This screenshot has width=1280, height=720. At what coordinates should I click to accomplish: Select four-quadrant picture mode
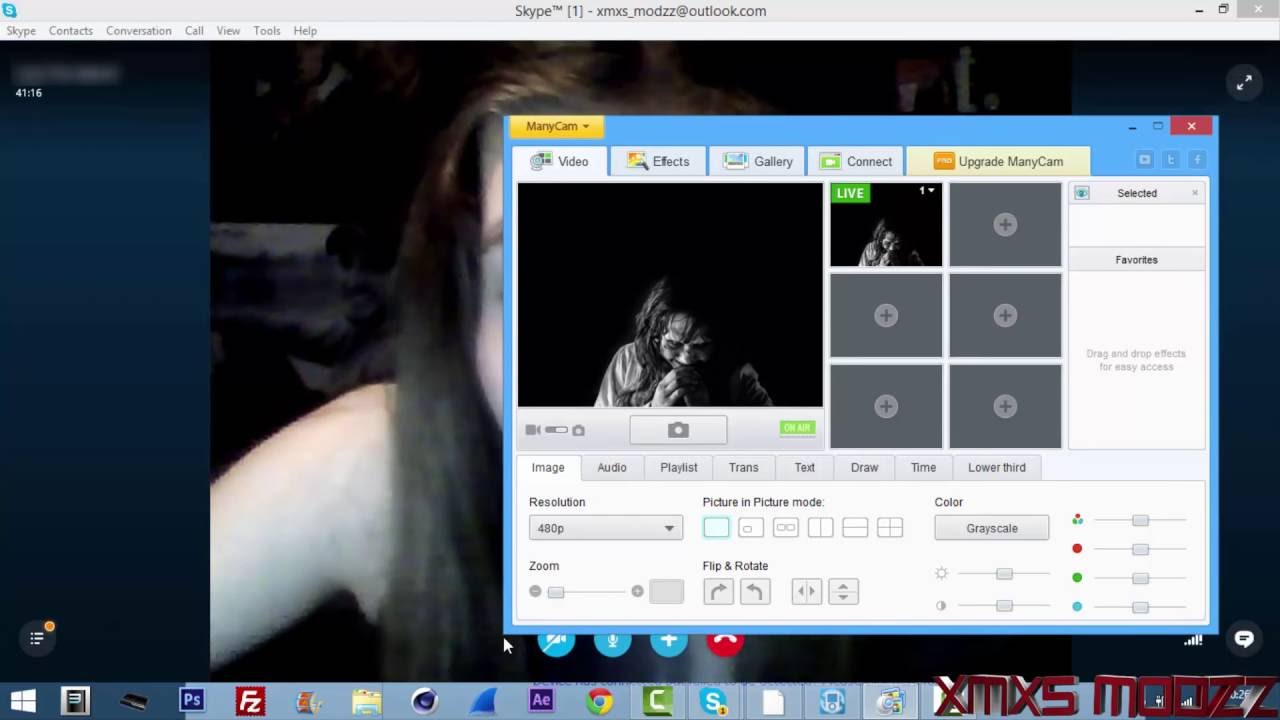tap(890, 528)
